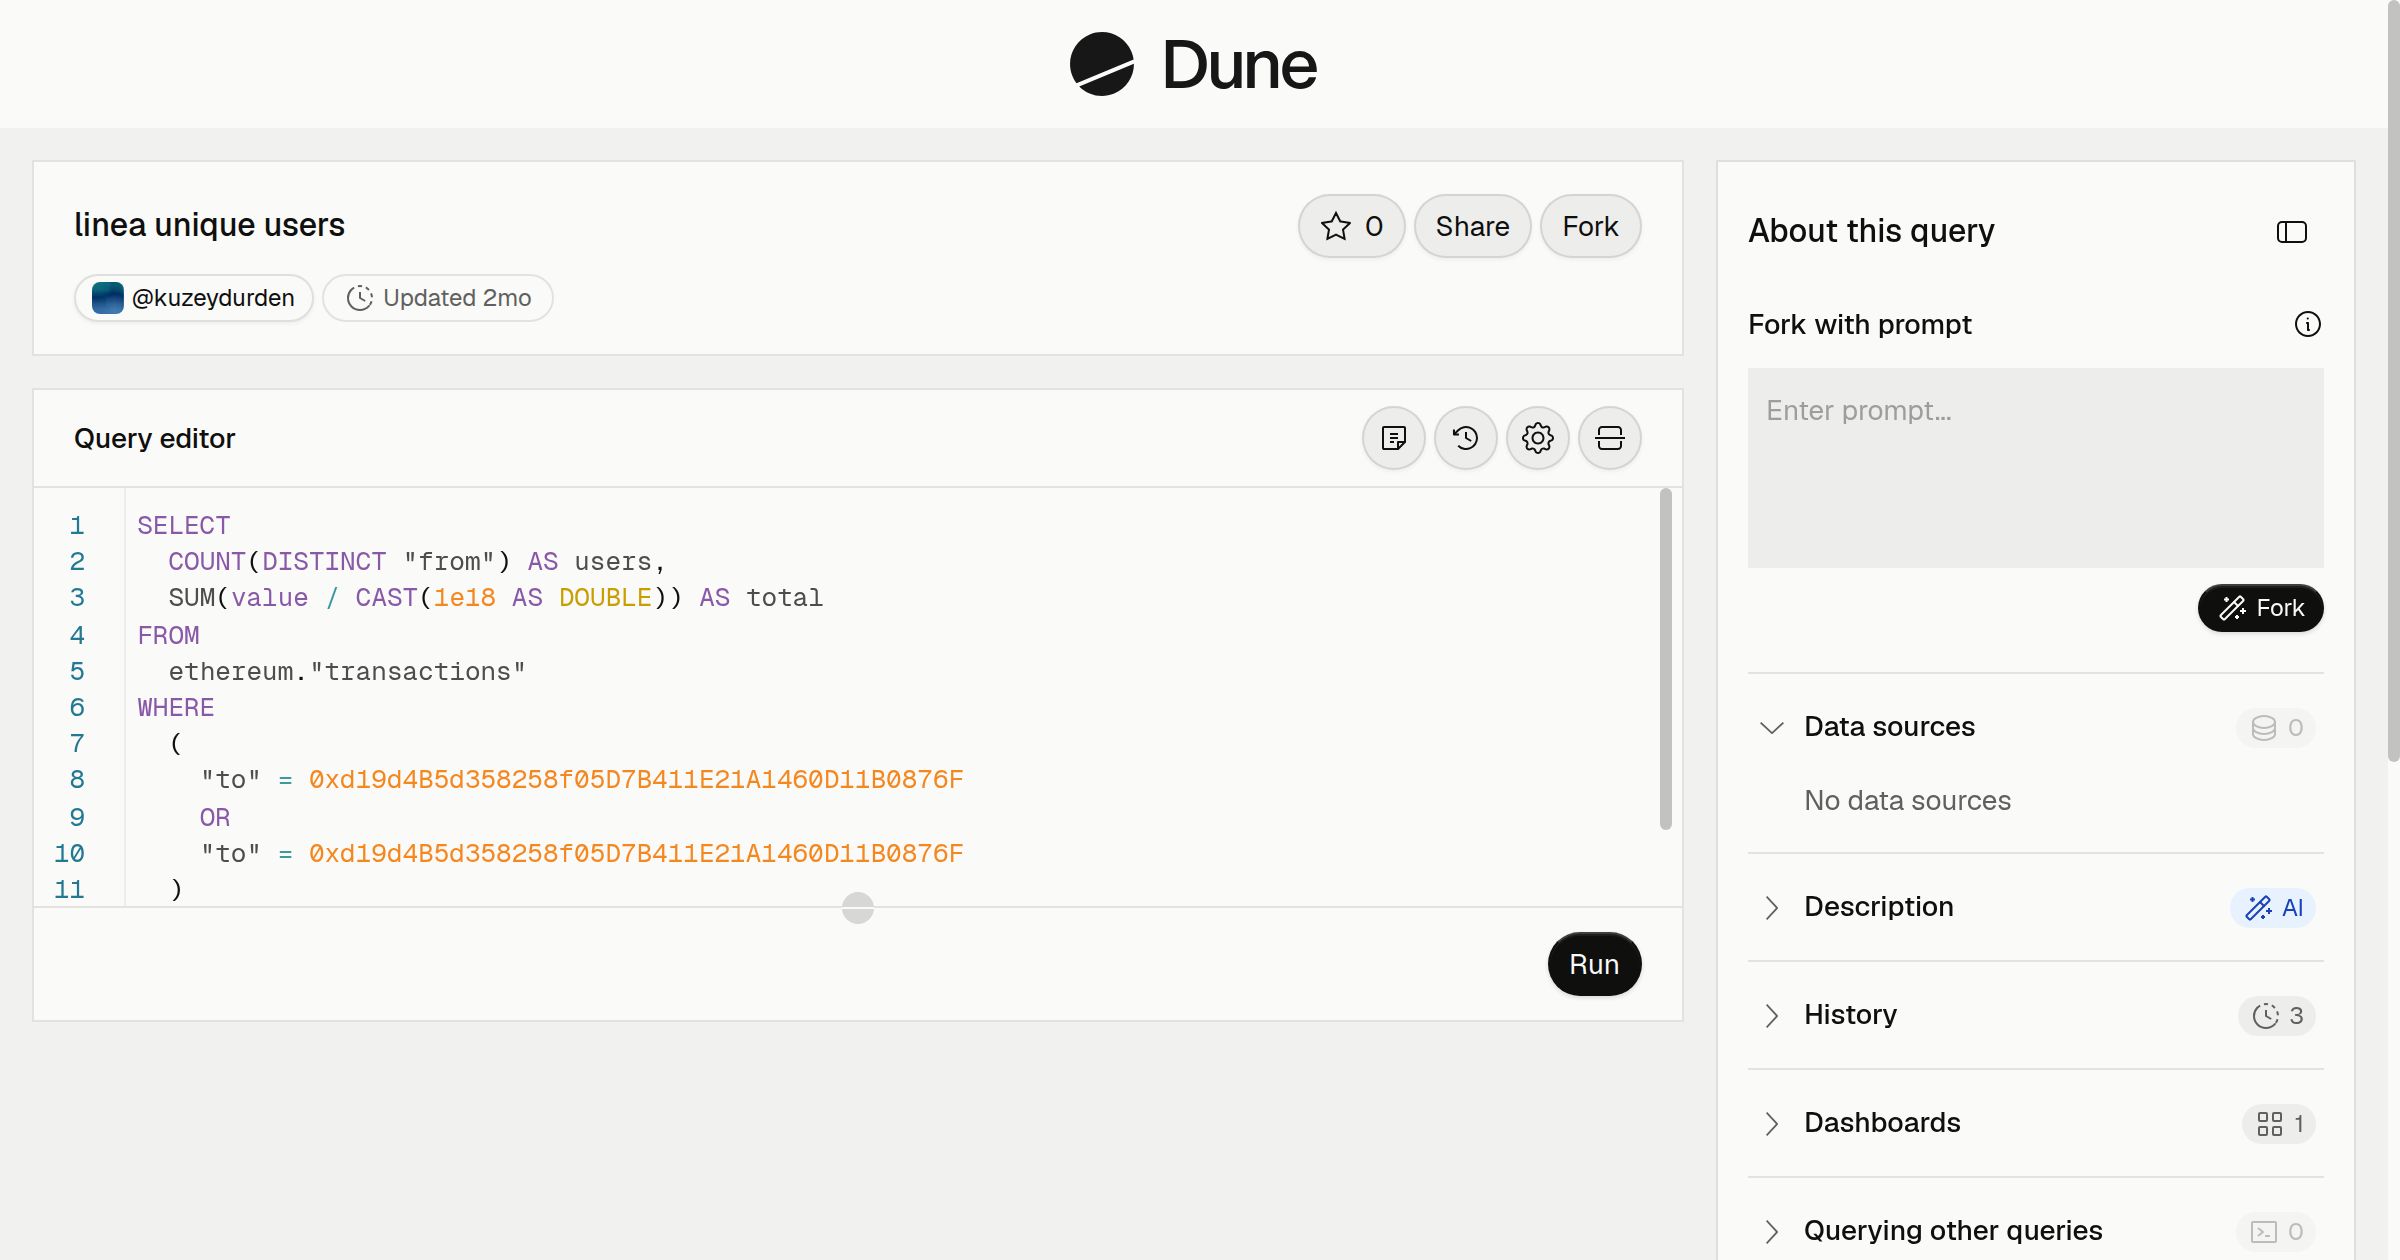Open the @kuzeydurden author profile chip

pos(194,298)
